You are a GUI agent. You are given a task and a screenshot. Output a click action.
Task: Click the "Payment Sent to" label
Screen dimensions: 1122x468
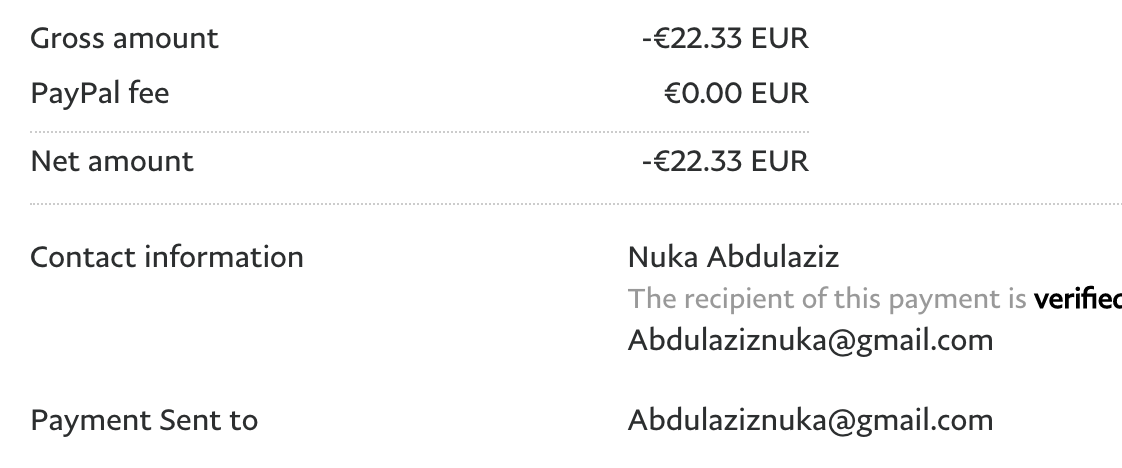[144, 420]
